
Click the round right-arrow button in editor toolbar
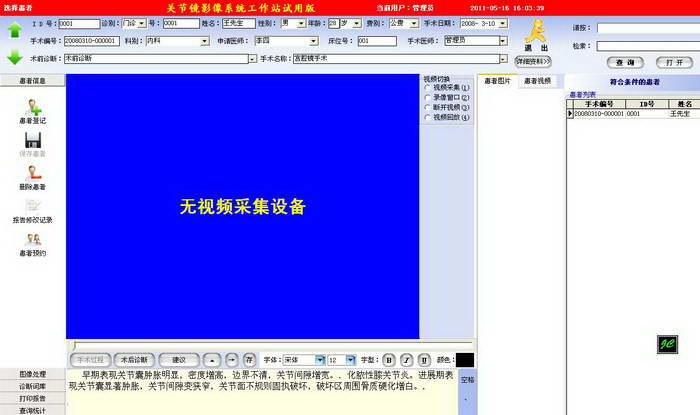click(x=231, y=360)
